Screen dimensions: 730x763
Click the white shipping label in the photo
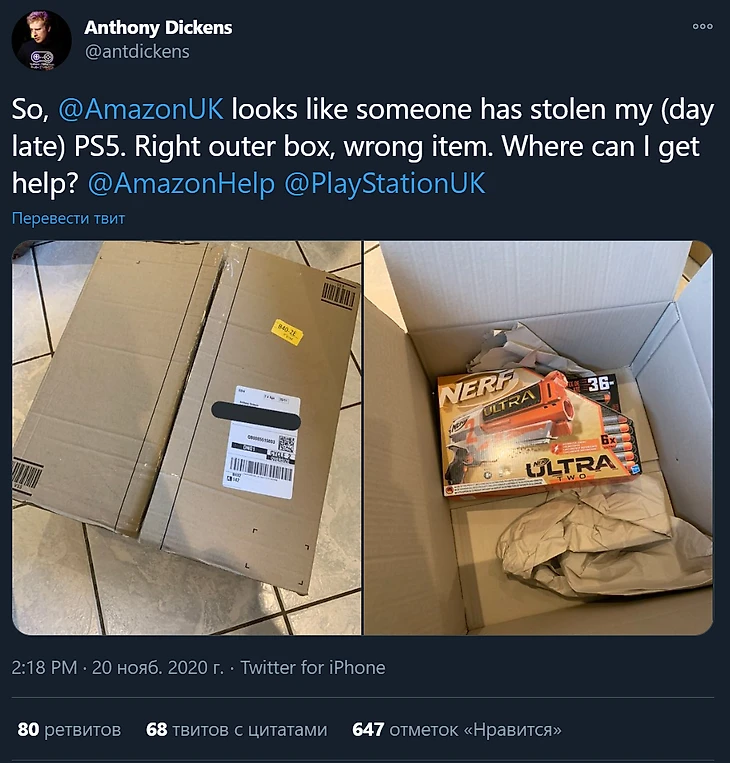(x=262, y=445)
